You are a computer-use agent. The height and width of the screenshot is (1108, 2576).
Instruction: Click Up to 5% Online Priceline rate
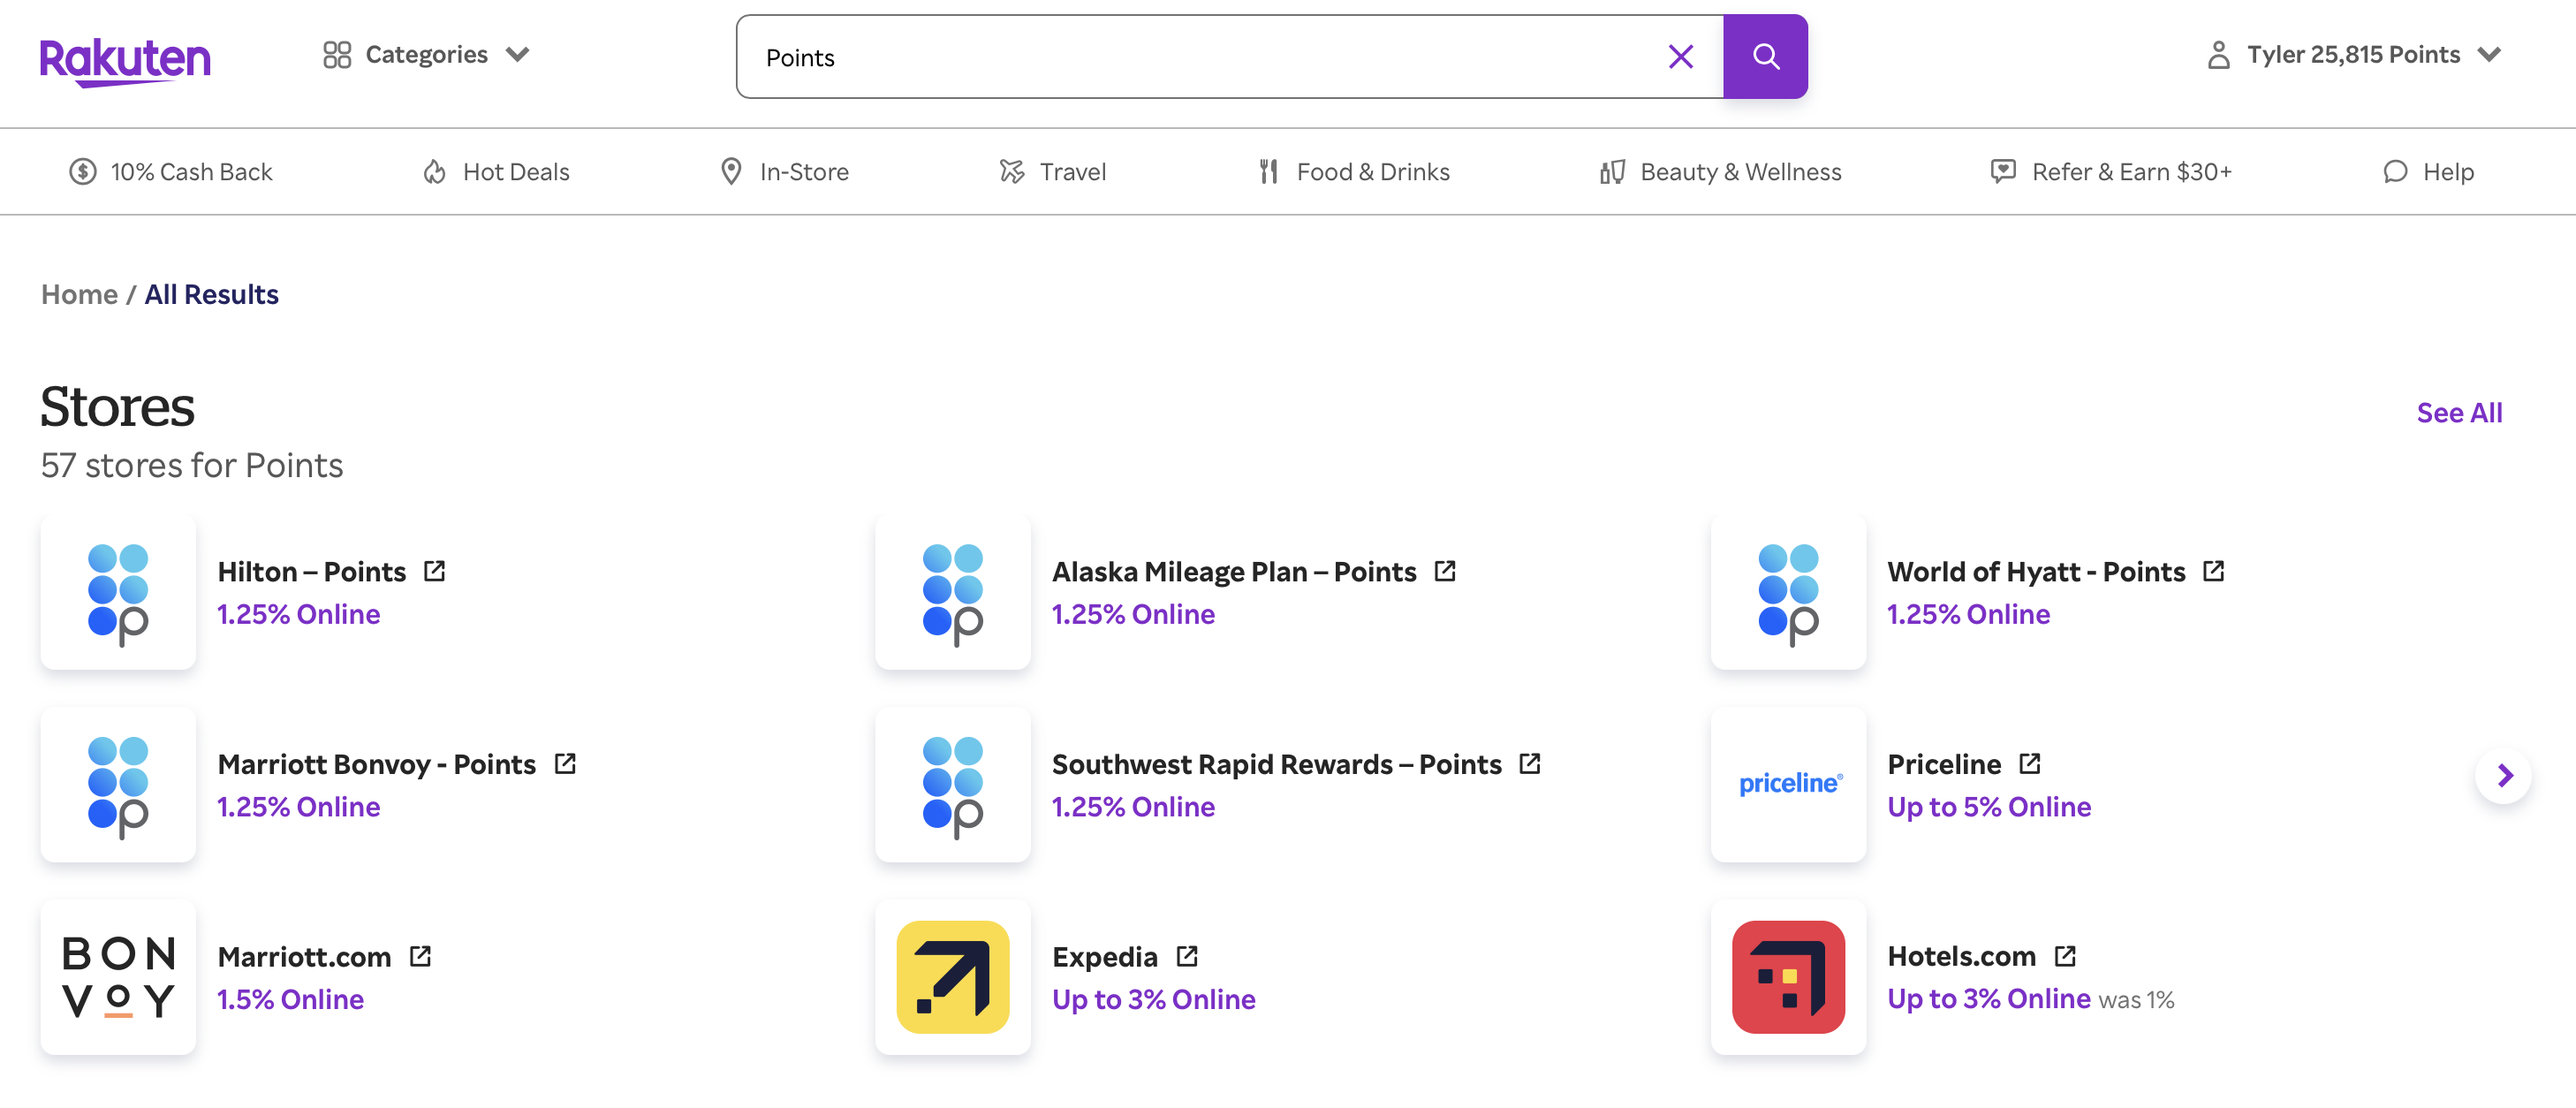pyautogui.click(x=1989, y=807)
